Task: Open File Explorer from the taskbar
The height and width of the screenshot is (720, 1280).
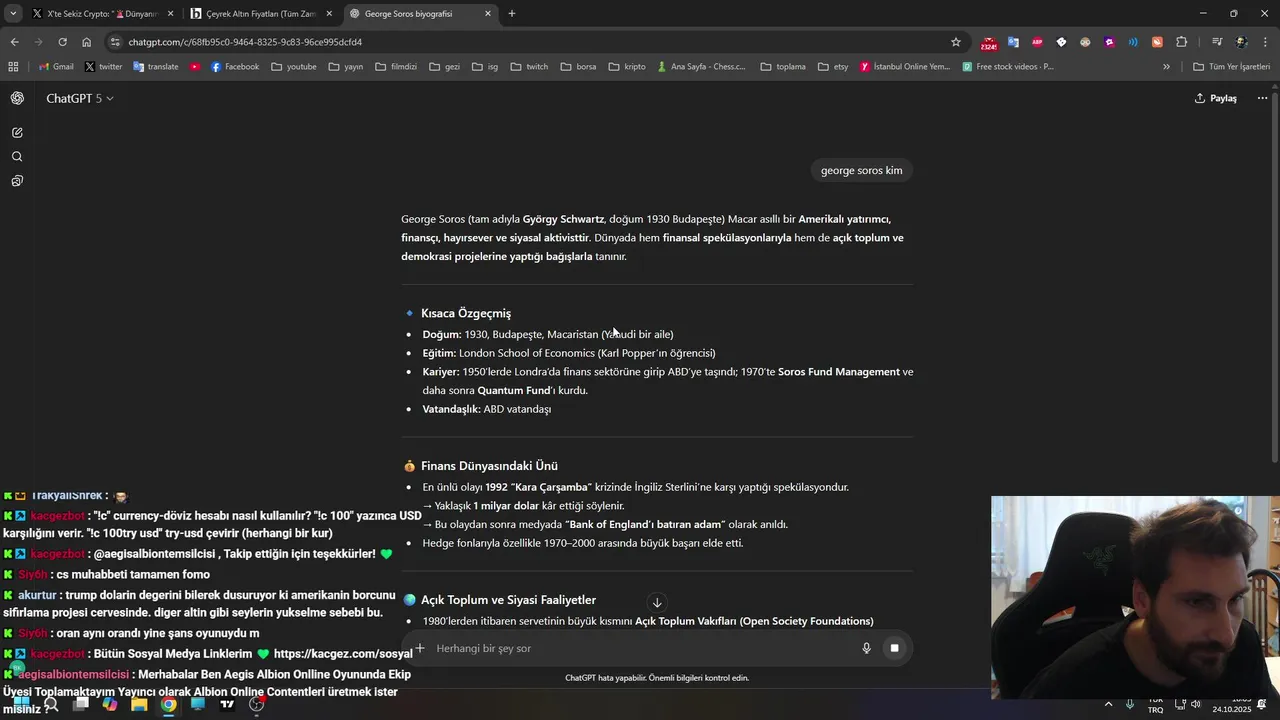Action: (139, 704)
